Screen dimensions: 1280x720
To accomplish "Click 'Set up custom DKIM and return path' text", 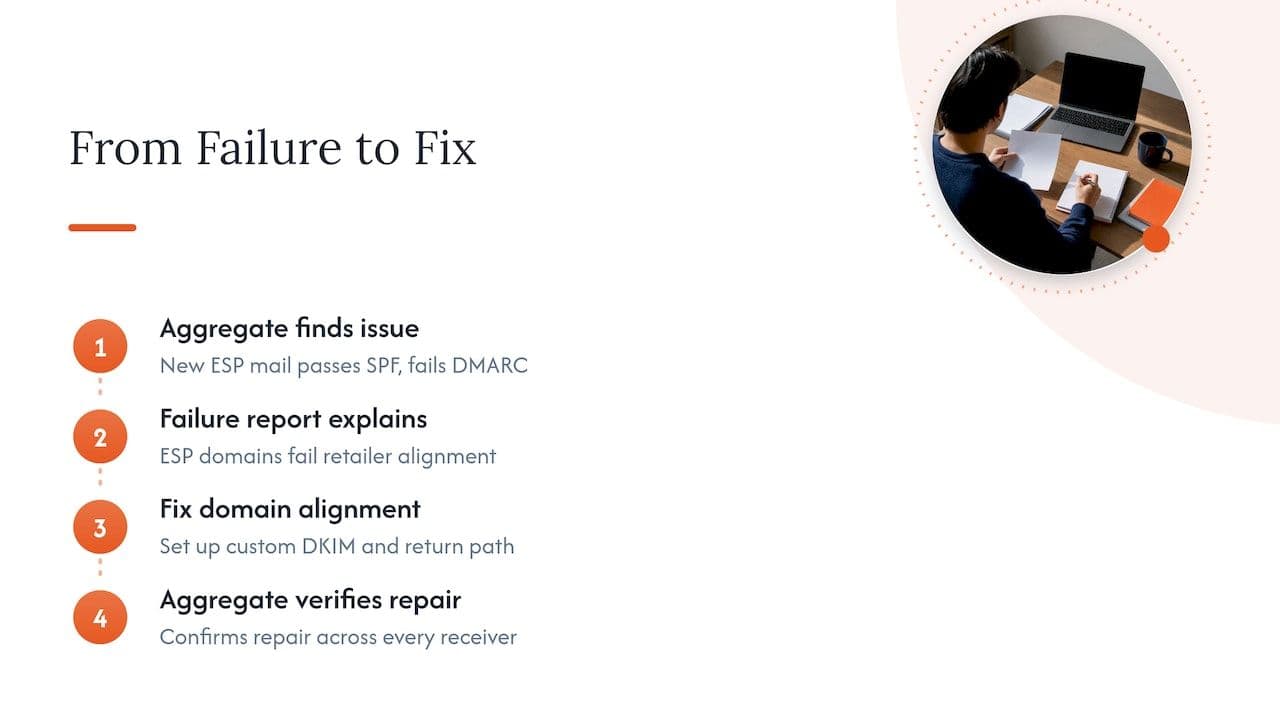I will [337, 547].
